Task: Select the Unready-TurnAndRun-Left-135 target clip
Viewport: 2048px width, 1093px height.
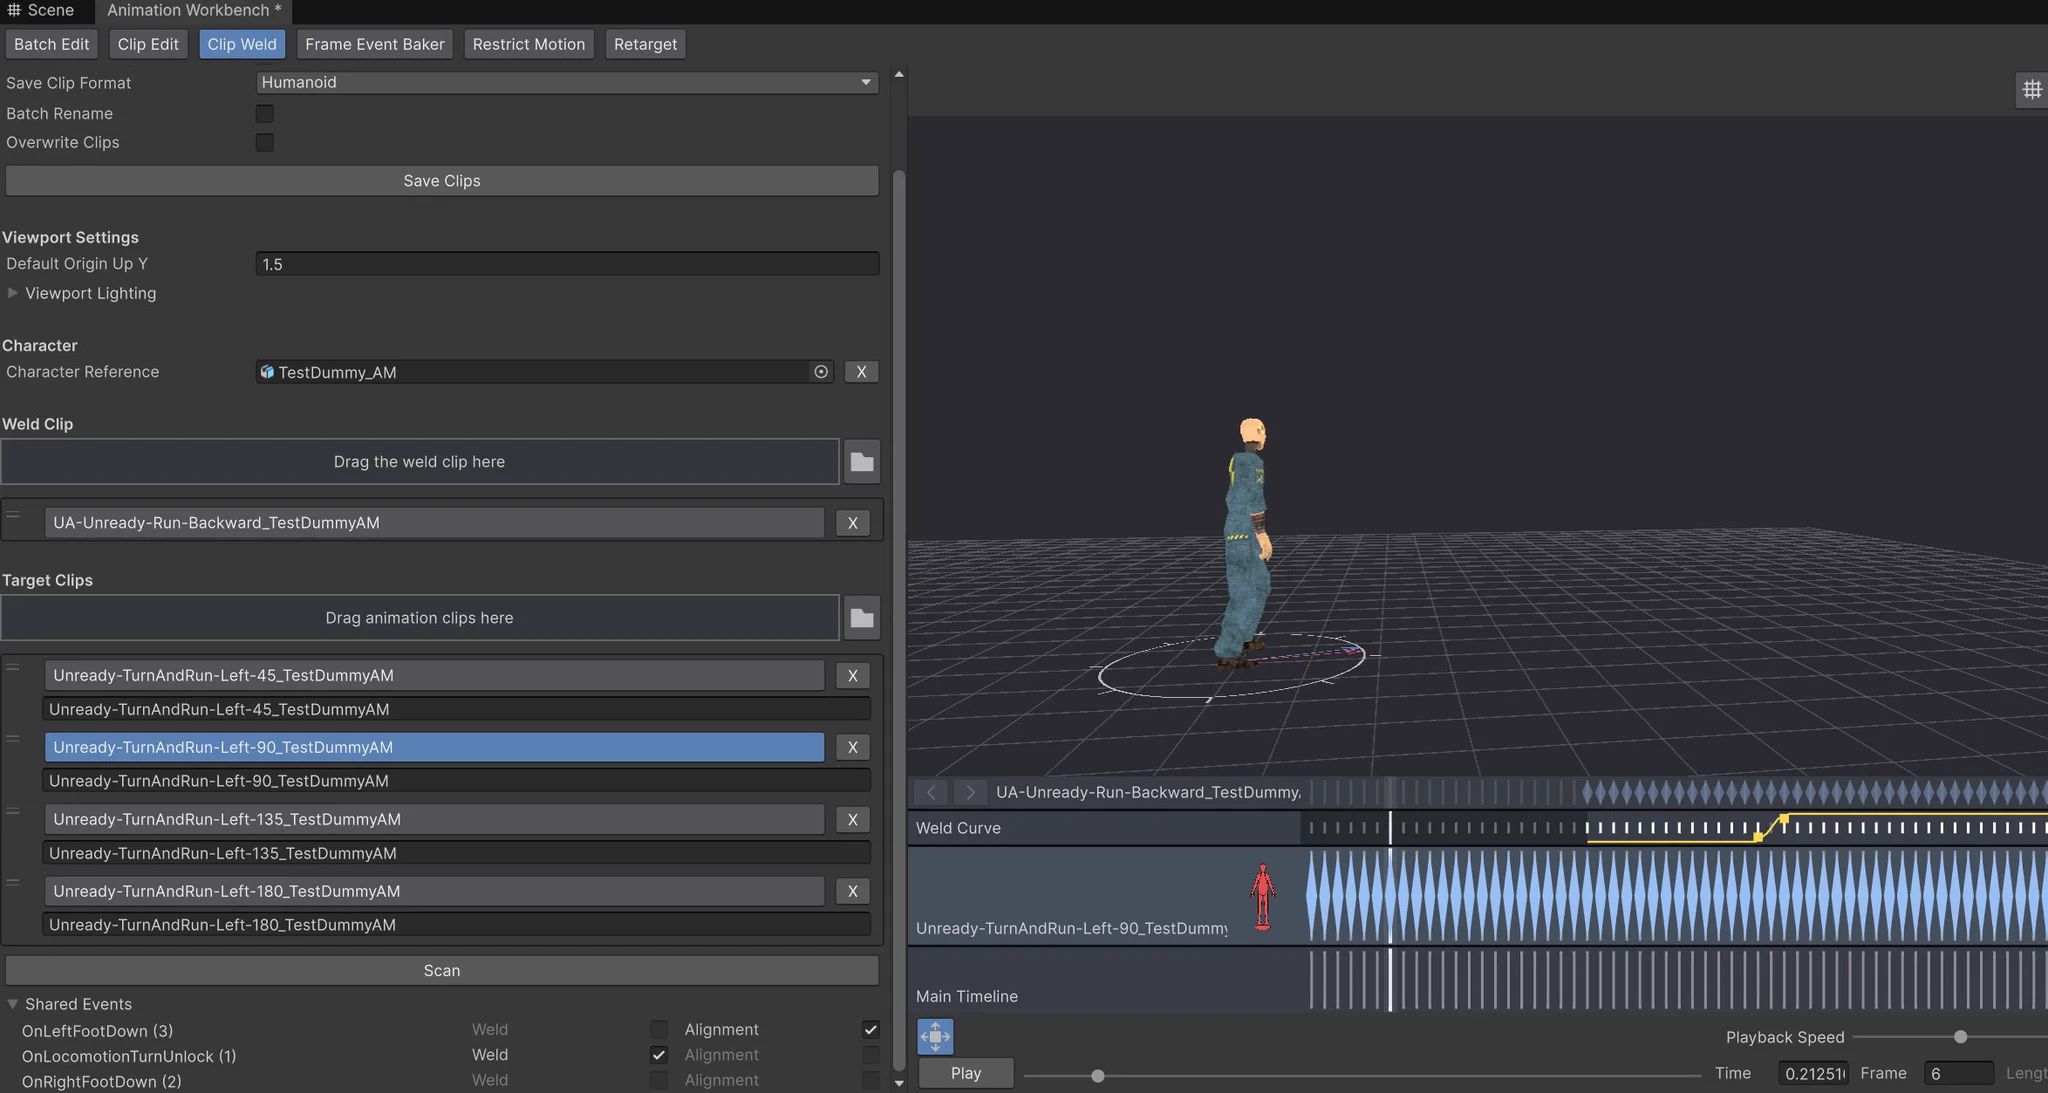Action: click(x=434, y=820)
